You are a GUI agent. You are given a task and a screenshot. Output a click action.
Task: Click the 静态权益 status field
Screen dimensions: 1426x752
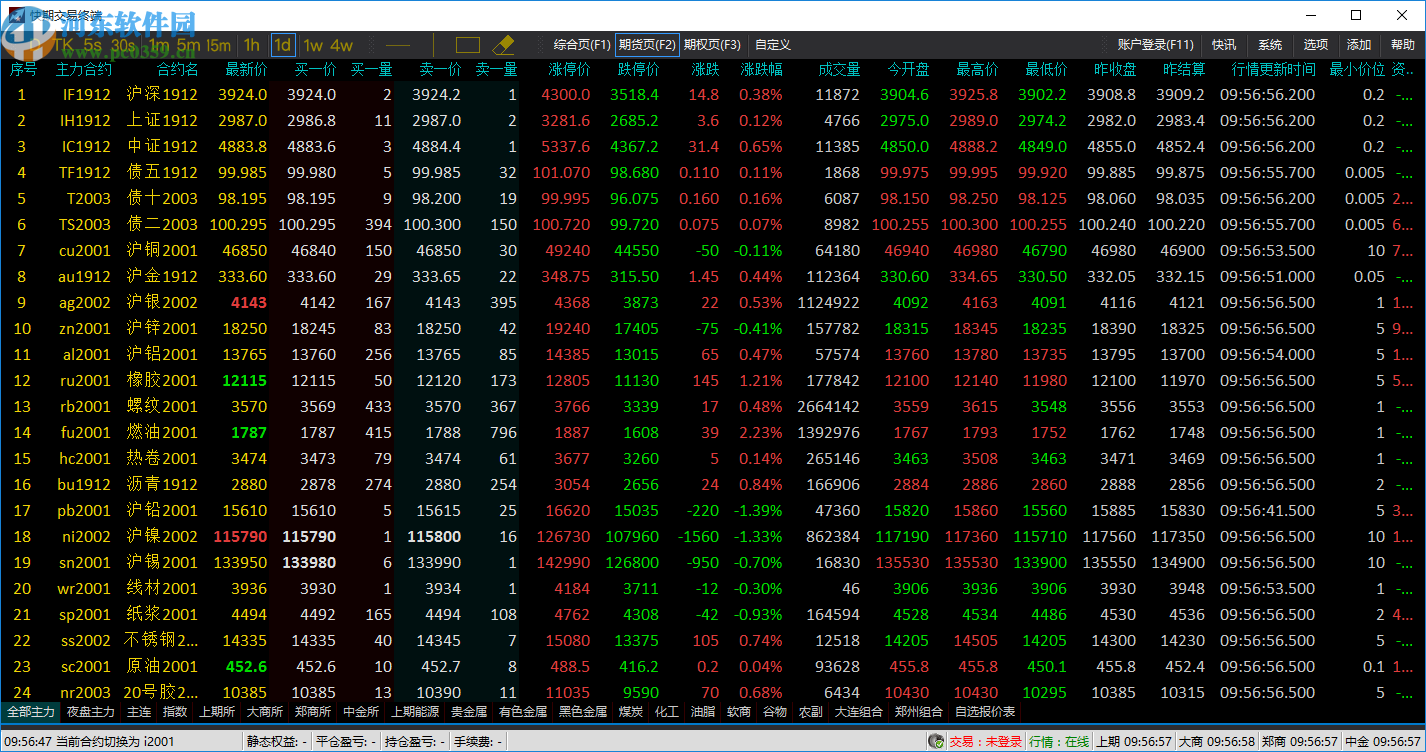point(277,741)
